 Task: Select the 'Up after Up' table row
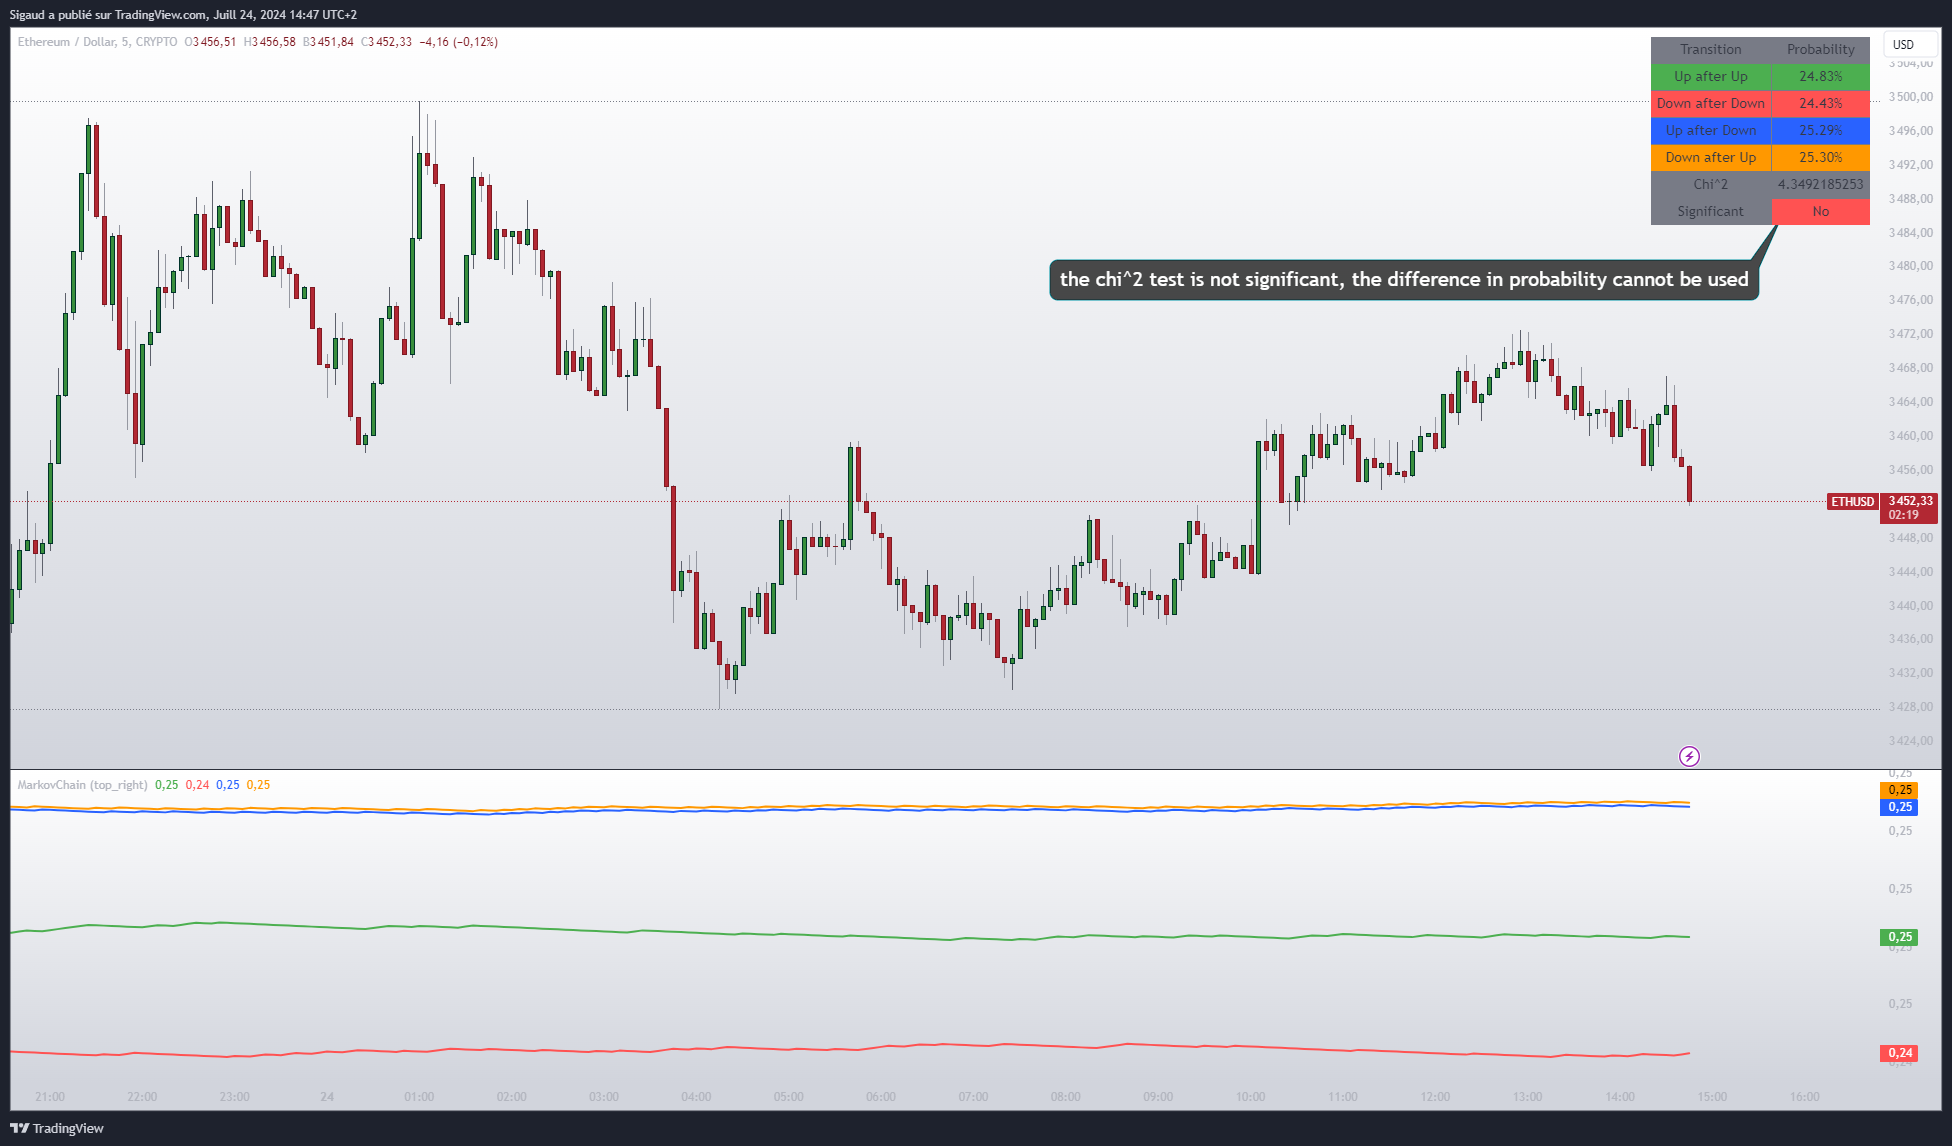click(x=1760, y=76)
